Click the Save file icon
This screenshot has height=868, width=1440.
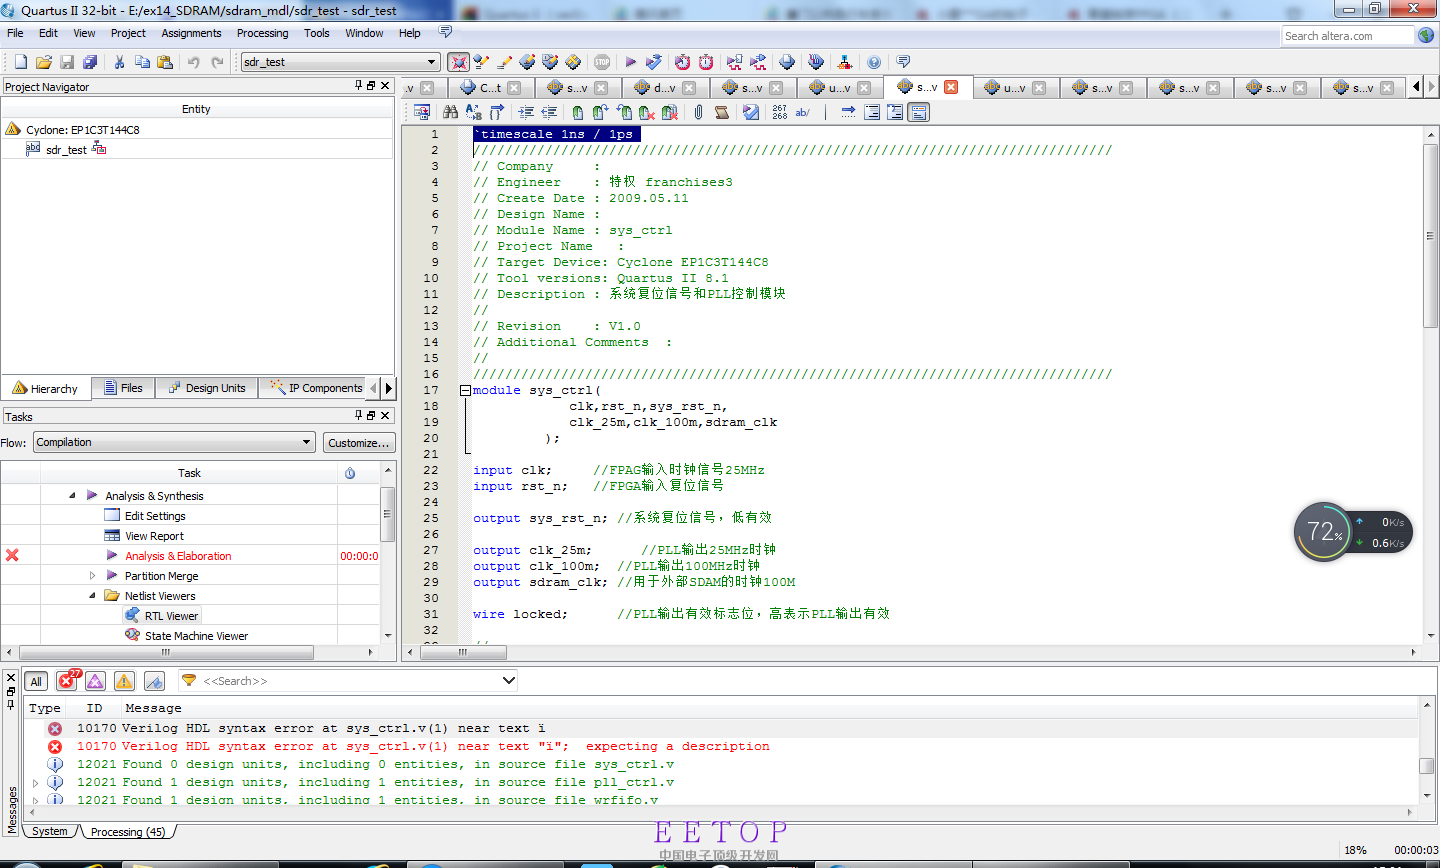click(x=67, y=62)
